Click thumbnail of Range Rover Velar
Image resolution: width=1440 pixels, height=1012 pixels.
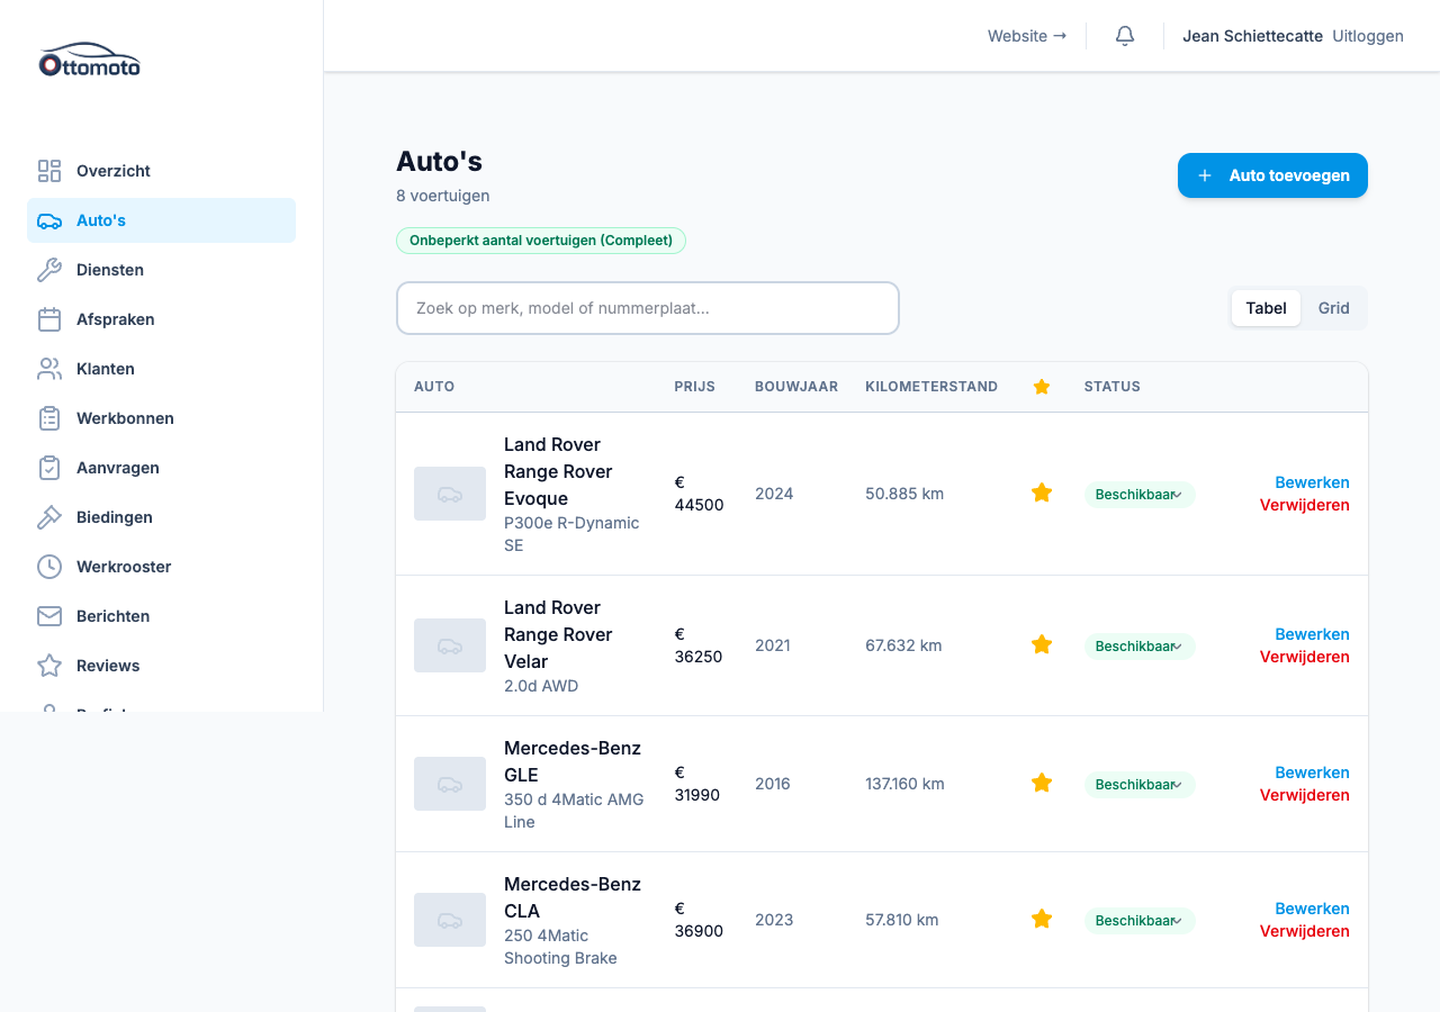coord(450,646)
